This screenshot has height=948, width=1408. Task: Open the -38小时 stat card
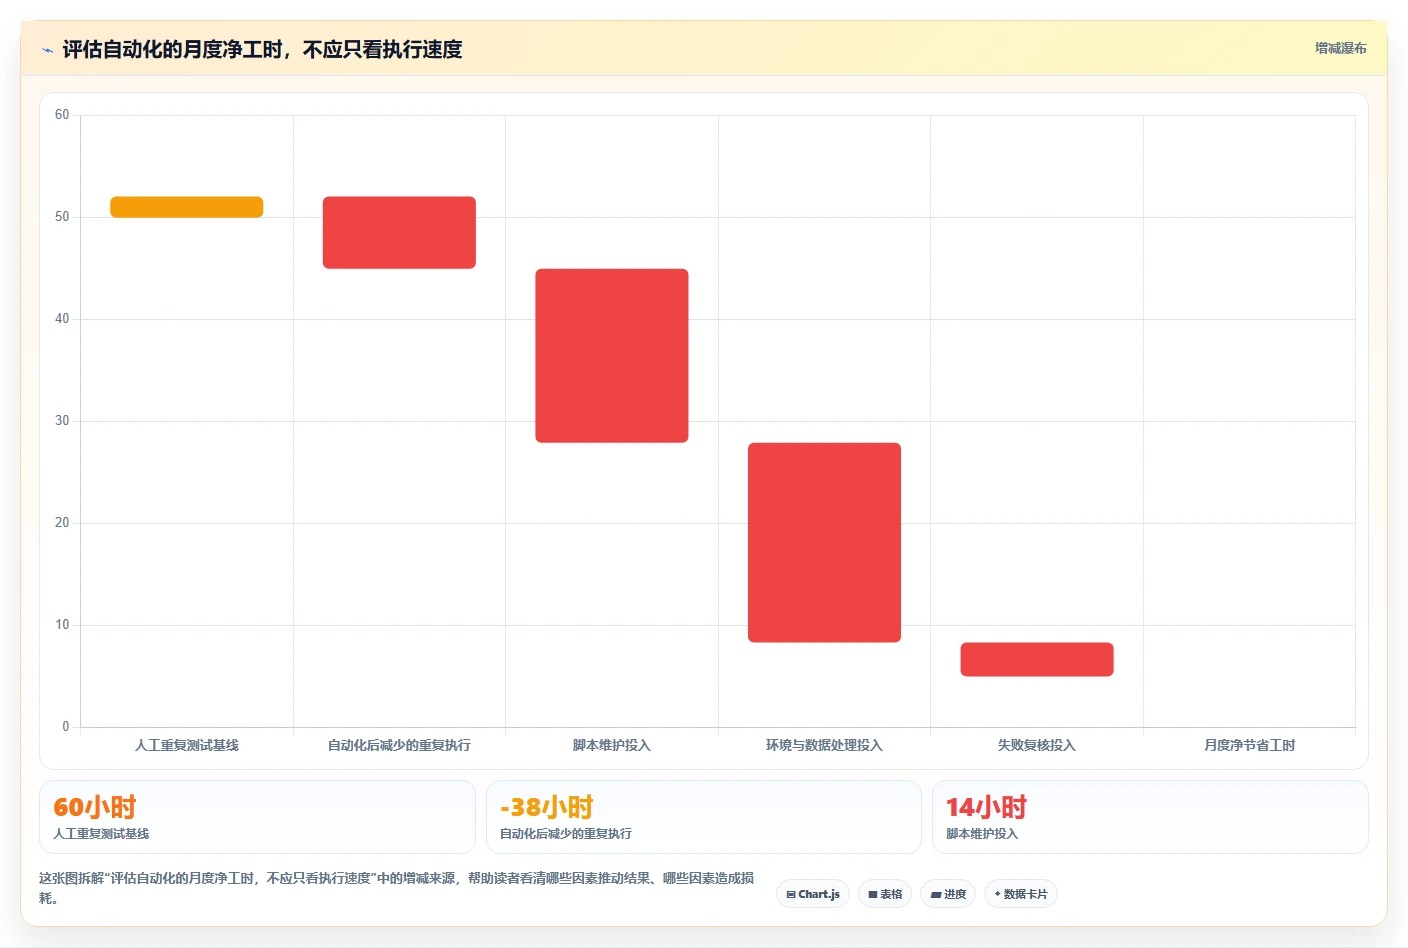(703, 817)
